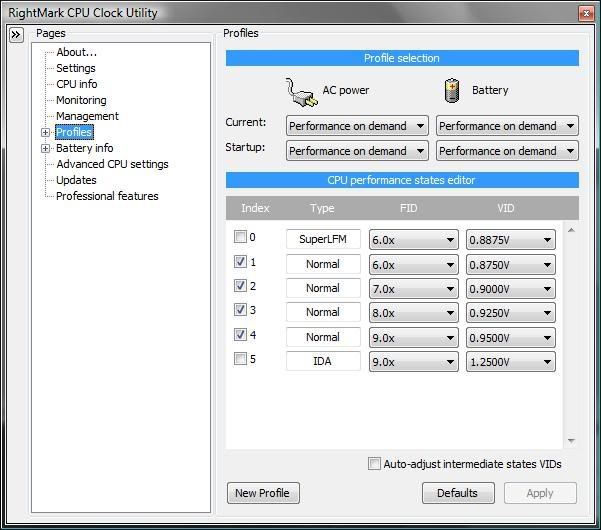Click the states list scroll-down arrow

click(571, 441)
